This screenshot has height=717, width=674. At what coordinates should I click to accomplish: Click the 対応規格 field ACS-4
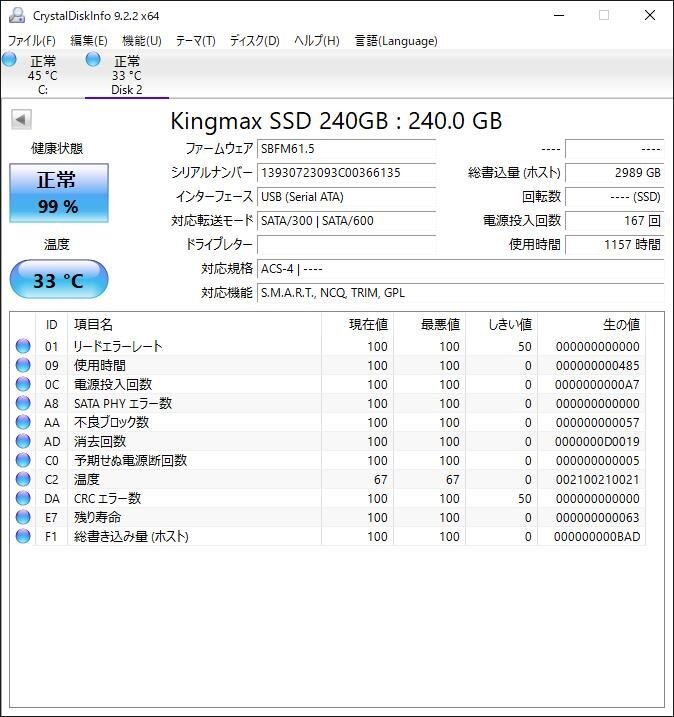pyautogui.click(x=460, y=268)
